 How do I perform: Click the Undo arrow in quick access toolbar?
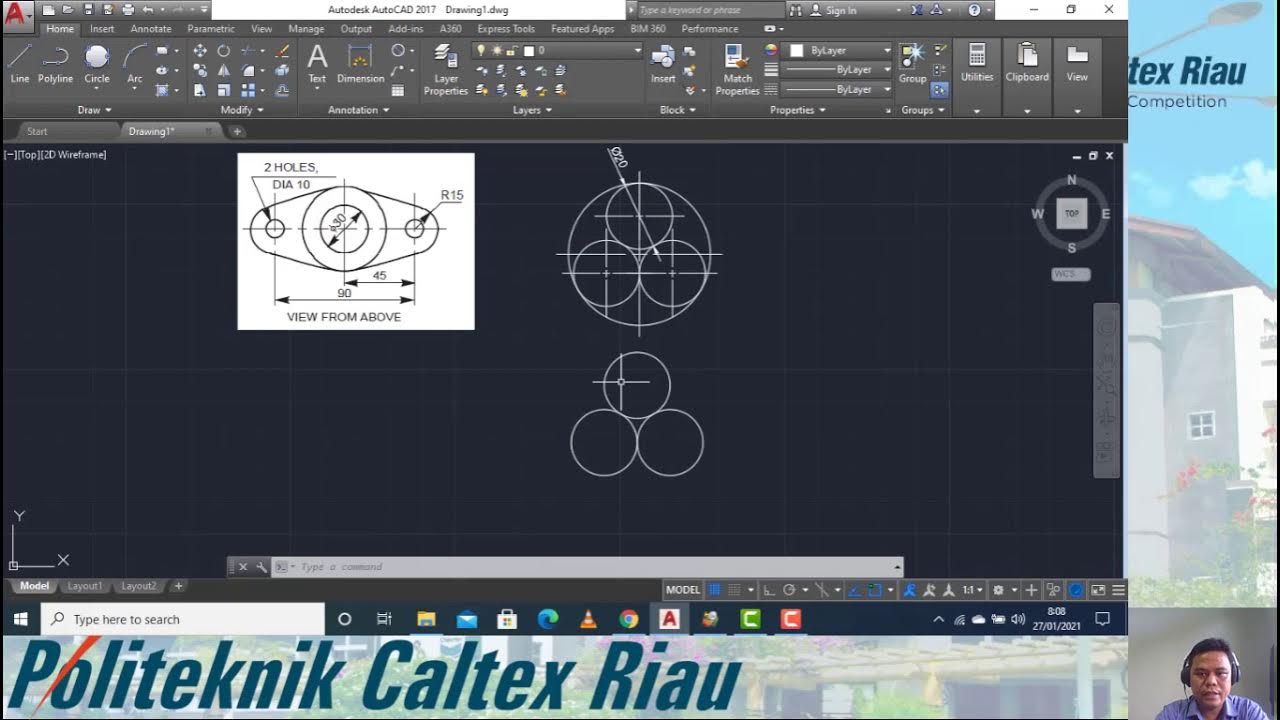click(x=148, y=10)
